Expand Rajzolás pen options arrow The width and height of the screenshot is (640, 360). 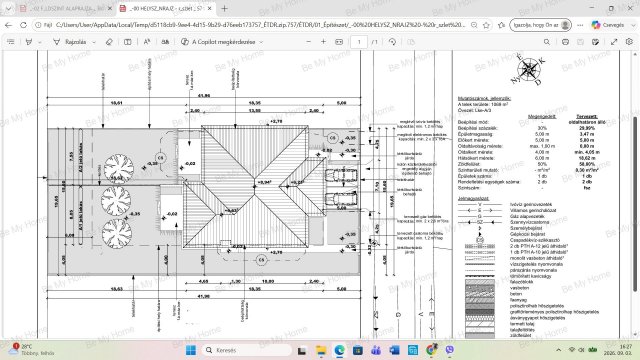click(94, 42)
